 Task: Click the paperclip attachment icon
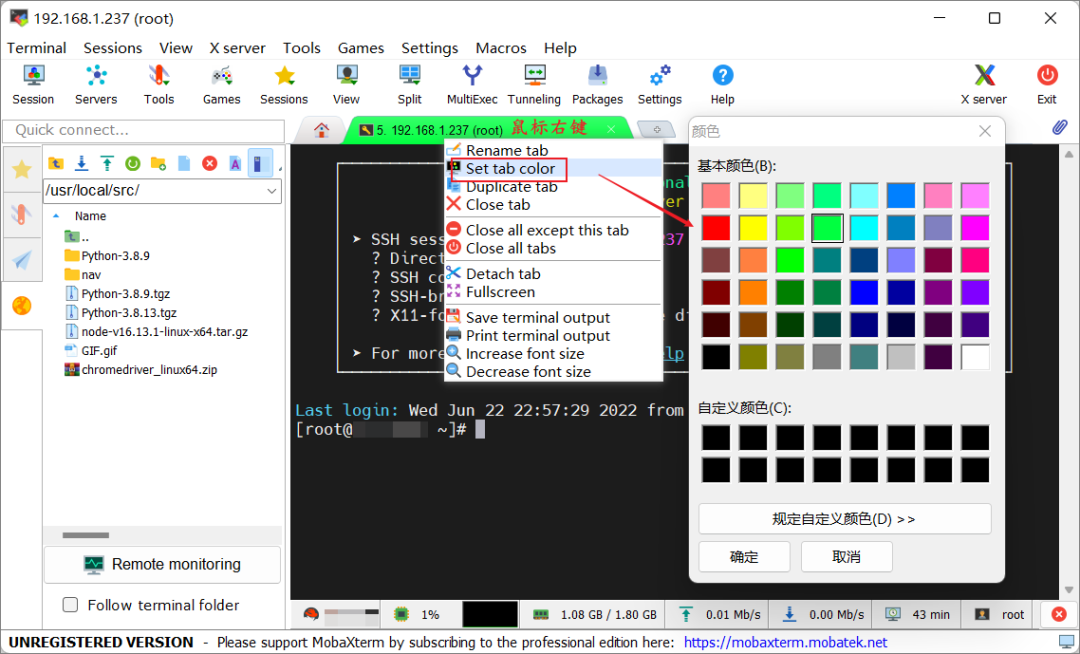coord(1059,127)
